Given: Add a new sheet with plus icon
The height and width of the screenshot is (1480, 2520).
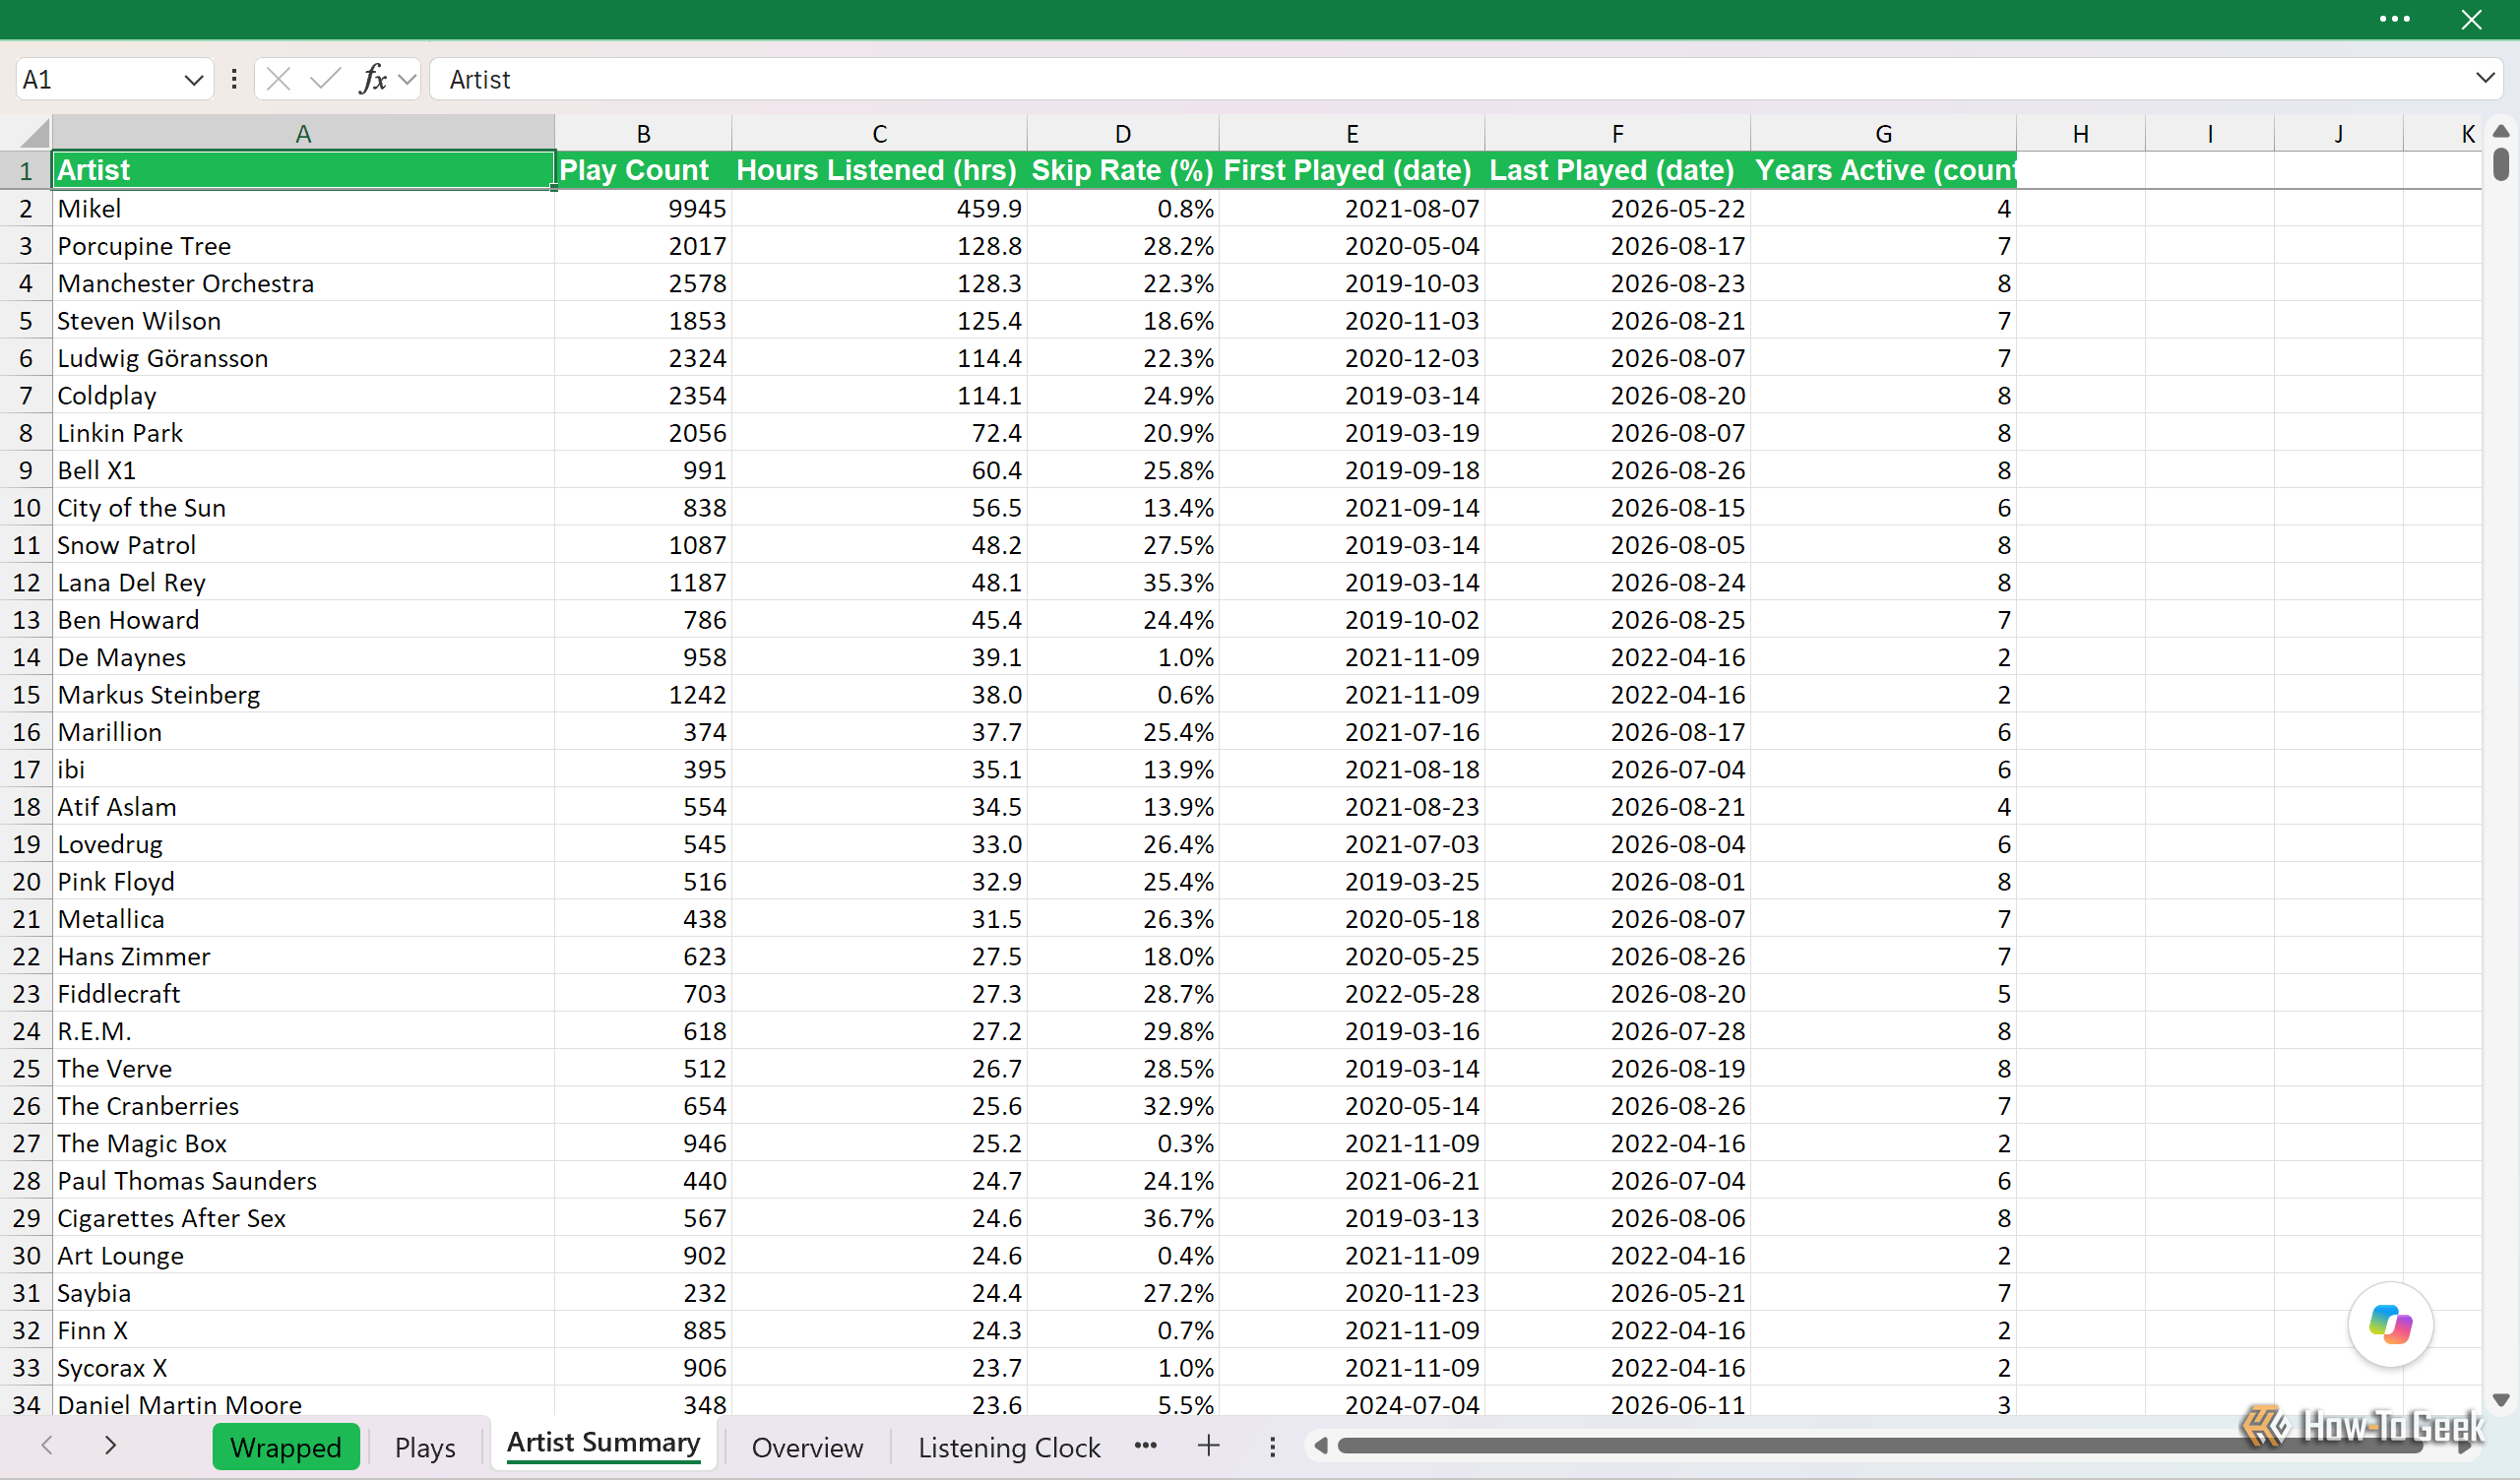Looking at the screenshot, I should [1209, 1445].
